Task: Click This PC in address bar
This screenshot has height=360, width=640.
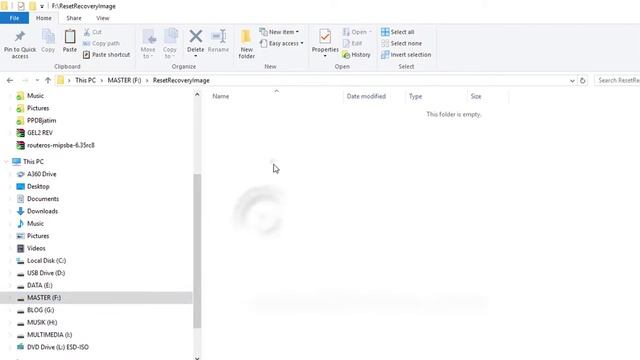Action: 85,80
